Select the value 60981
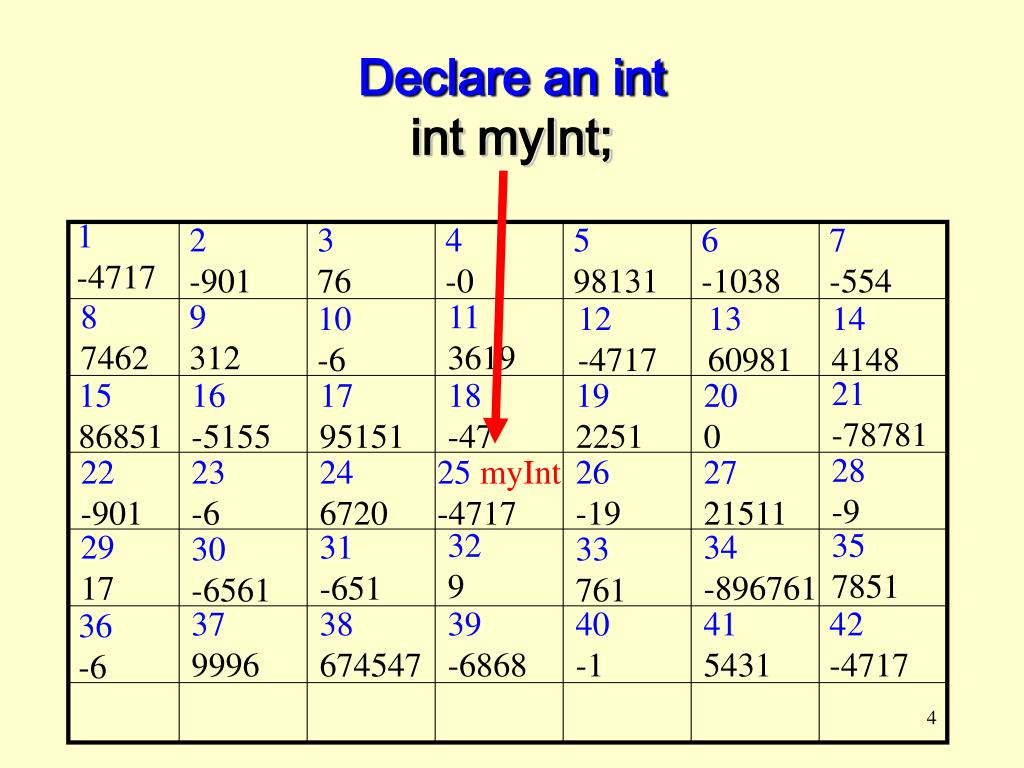The width and height of the screenshot is (1024, 768). click(x=749, y=360)
